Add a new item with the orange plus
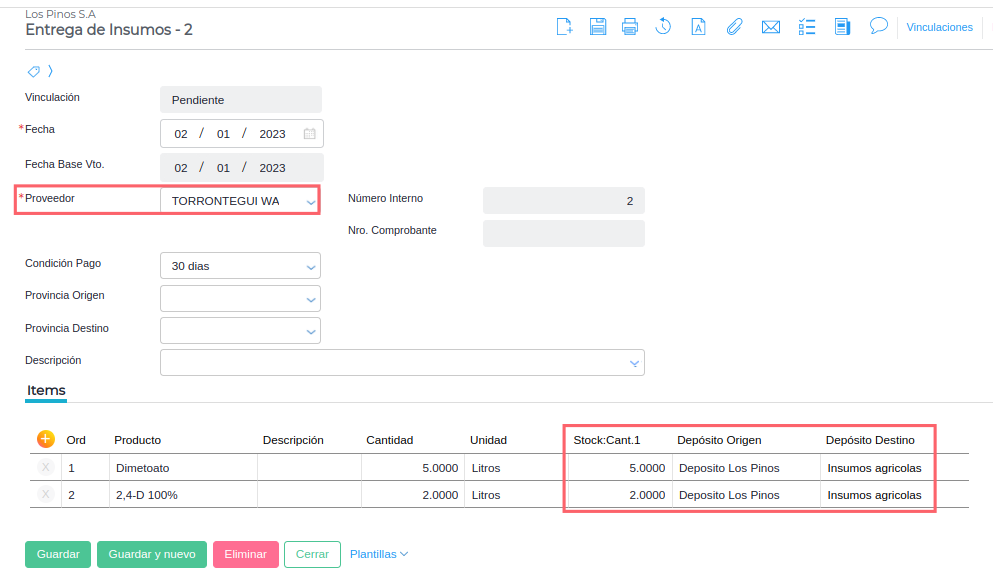 point(45,439)
